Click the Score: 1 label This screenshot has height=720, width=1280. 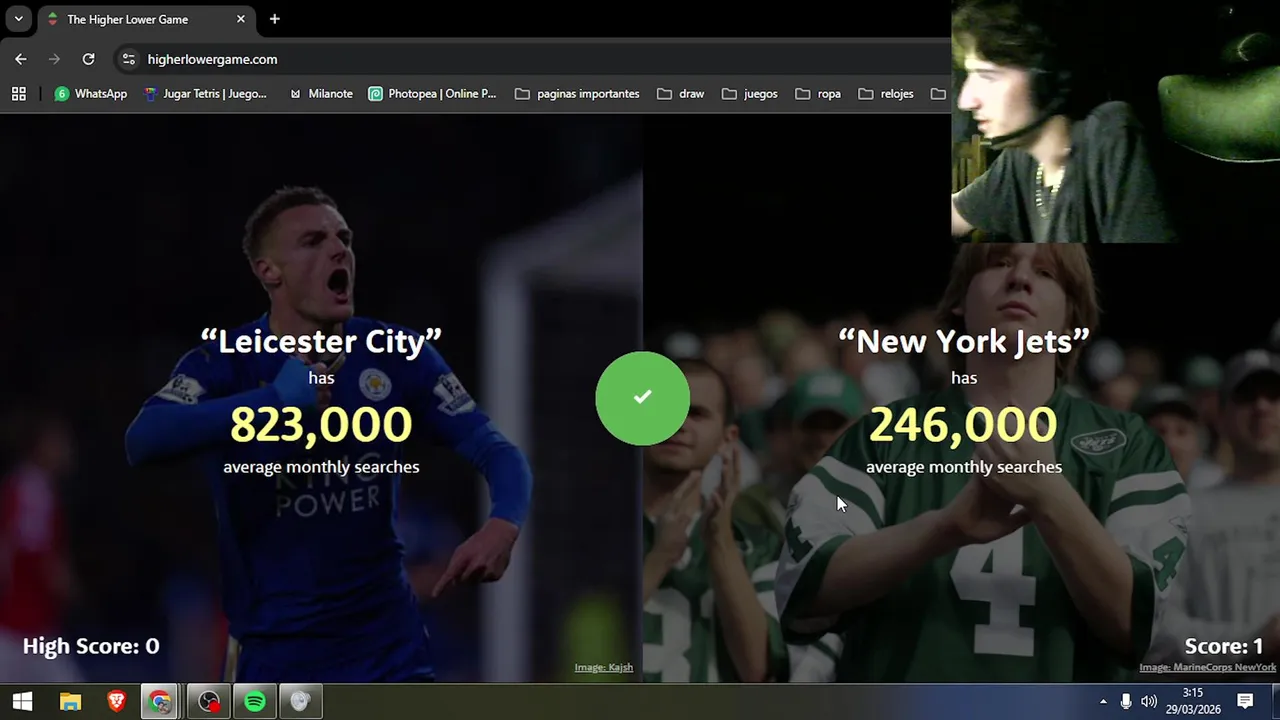coord(1224,646)
